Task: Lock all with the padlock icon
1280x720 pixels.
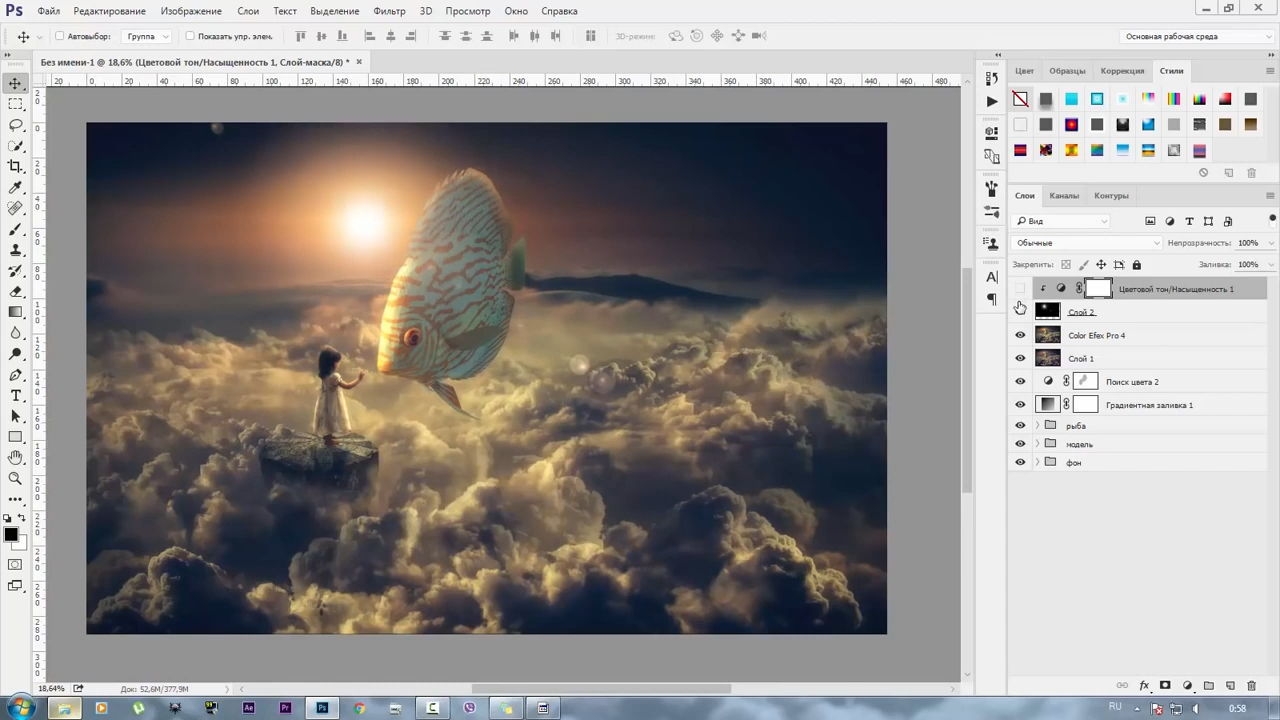Action: tap(1136, 265)
